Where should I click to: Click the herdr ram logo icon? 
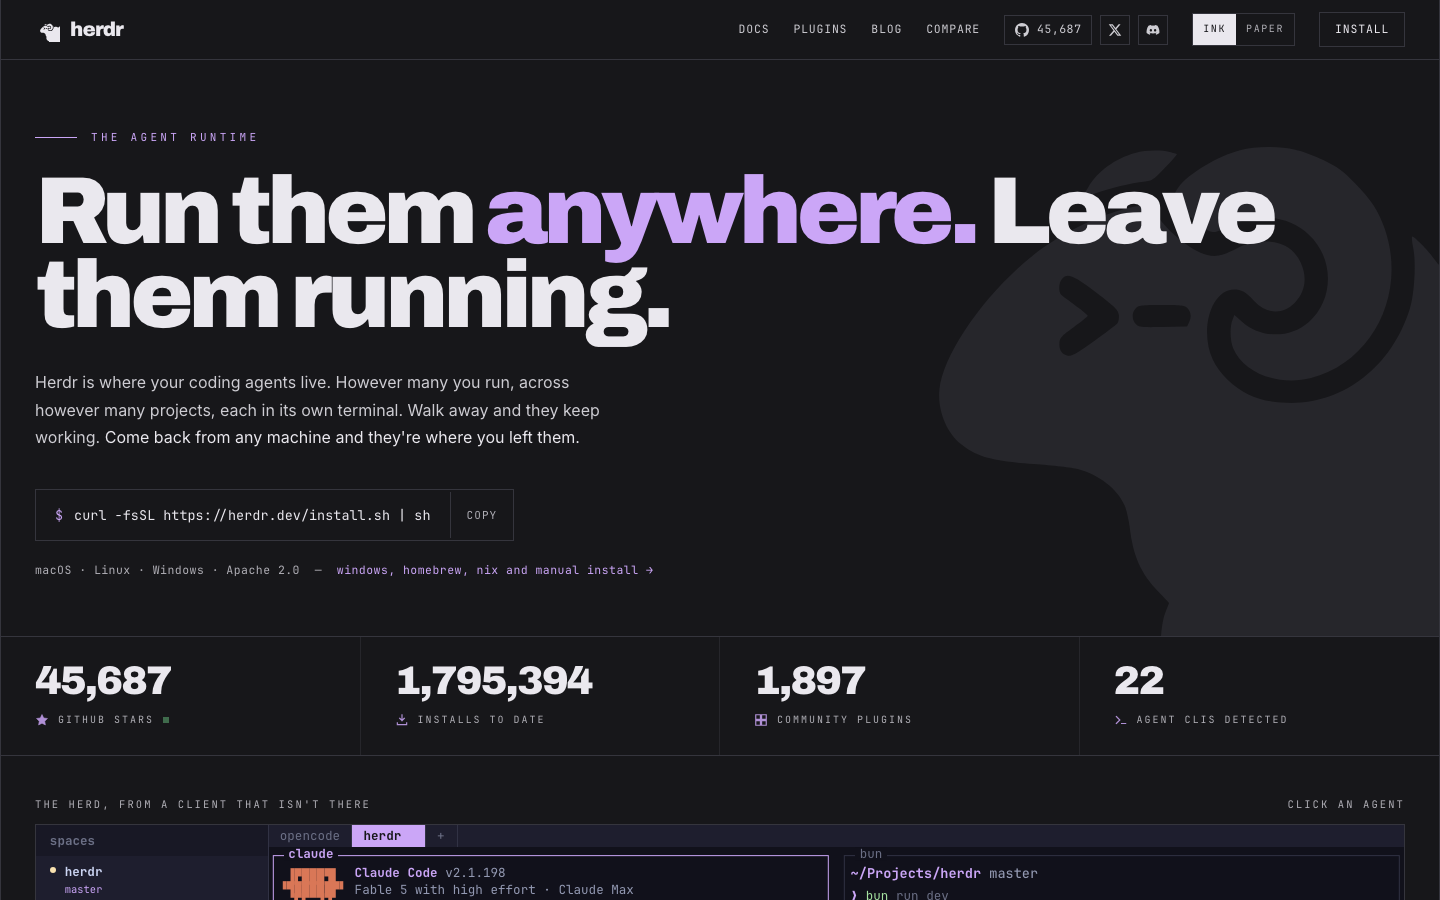point(50,31)
